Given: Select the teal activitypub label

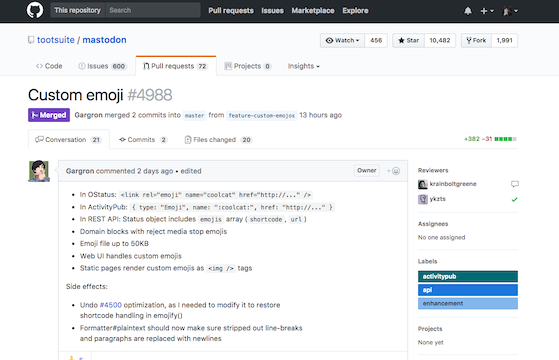Looking at the screenshot, I should [x=468, y=277].
